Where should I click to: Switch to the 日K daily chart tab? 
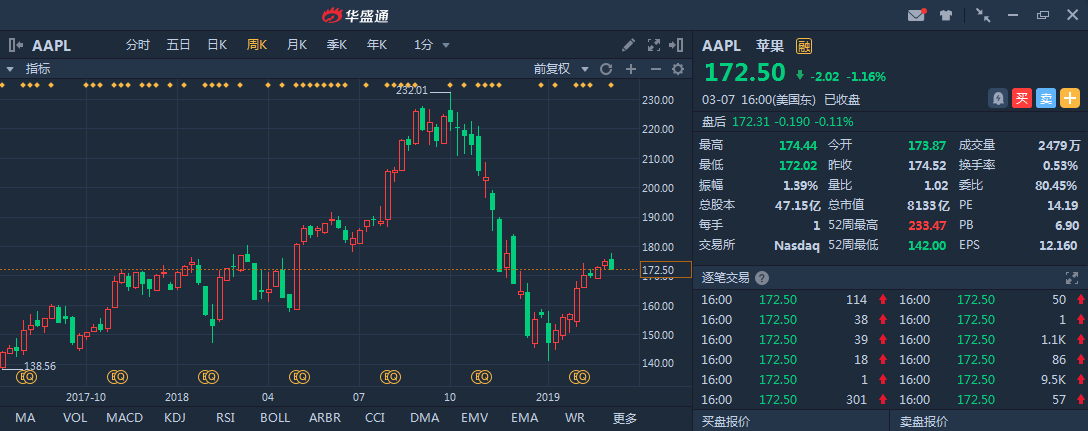click(x=217, y=45)
